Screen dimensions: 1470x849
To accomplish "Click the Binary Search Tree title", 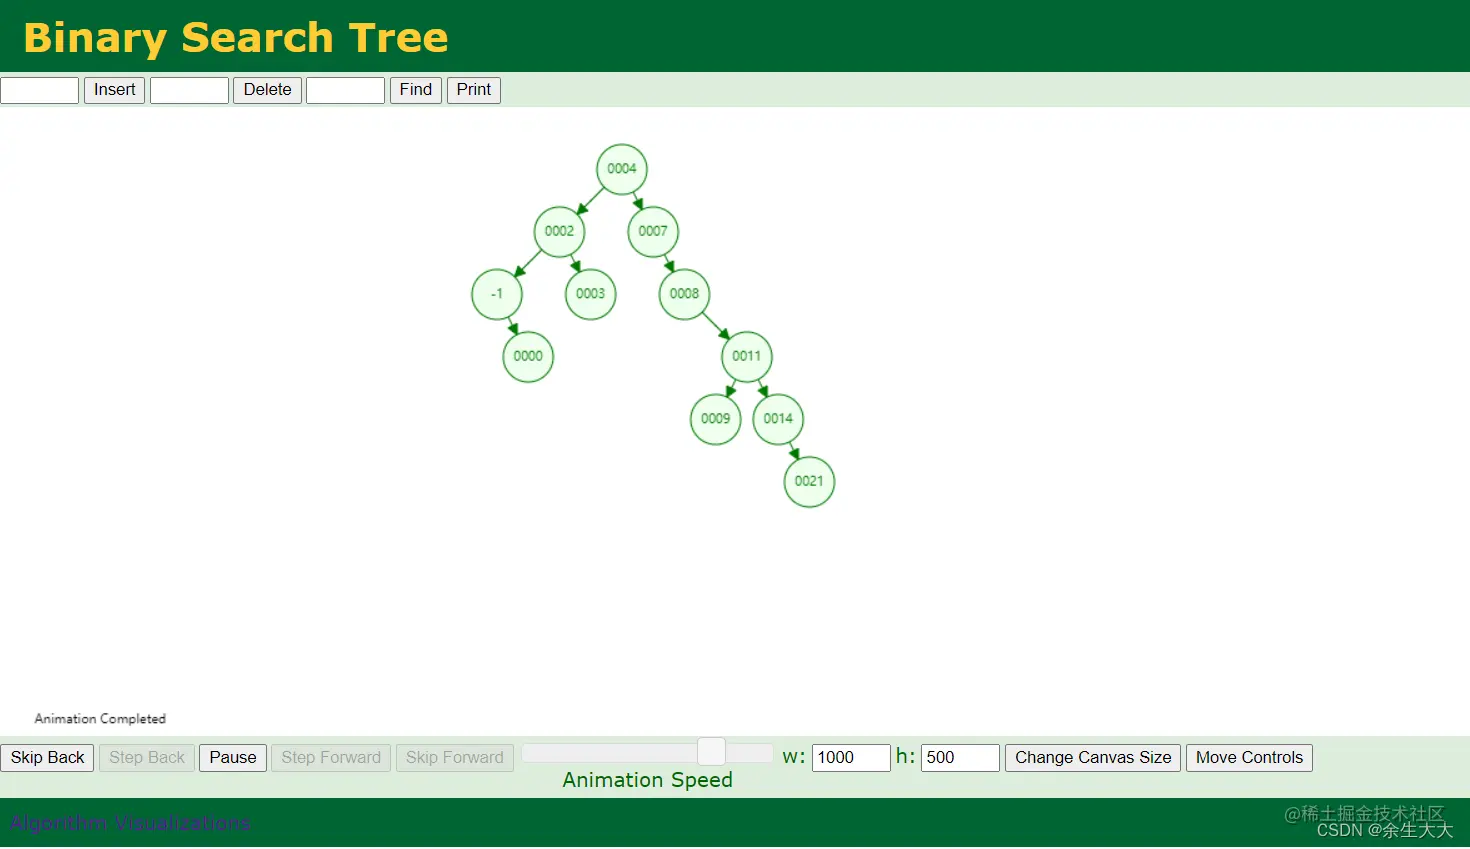I will coord(236,38).
